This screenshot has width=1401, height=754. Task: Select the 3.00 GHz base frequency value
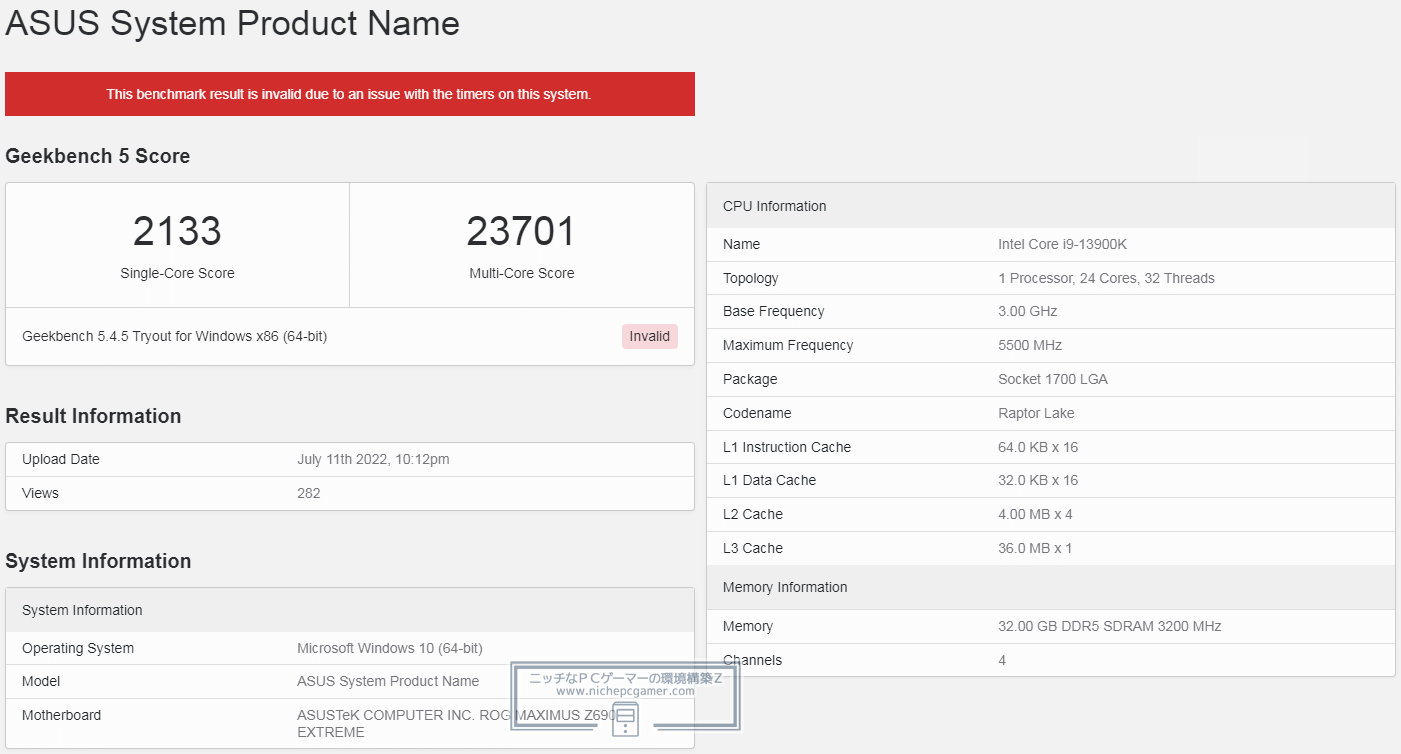tap(1028, 311)
